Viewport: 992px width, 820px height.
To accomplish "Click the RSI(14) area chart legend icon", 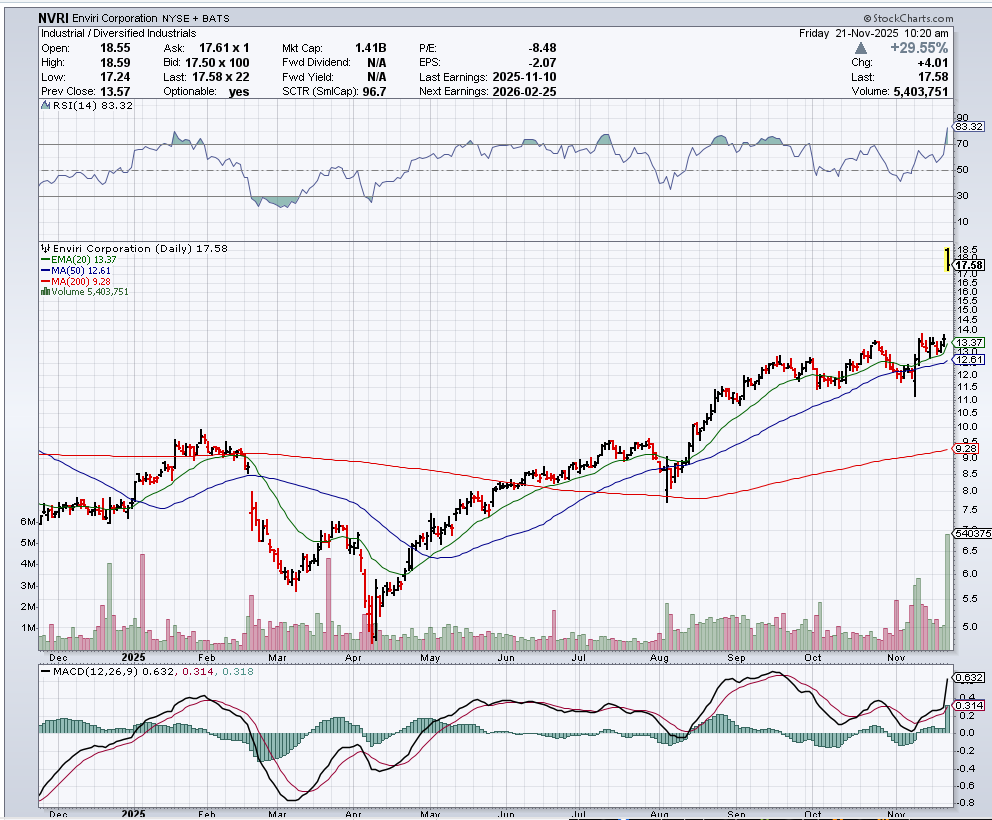I will point(45,104).
